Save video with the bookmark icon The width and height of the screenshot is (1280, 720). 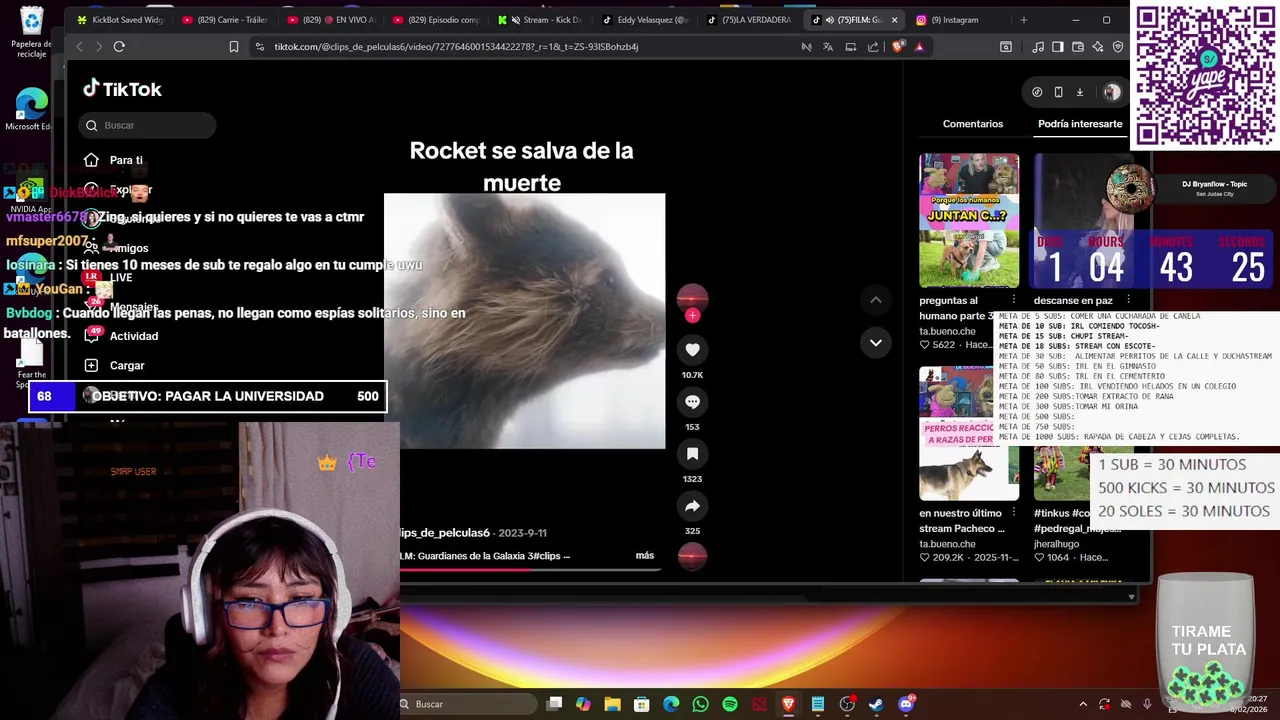[692, 453]
